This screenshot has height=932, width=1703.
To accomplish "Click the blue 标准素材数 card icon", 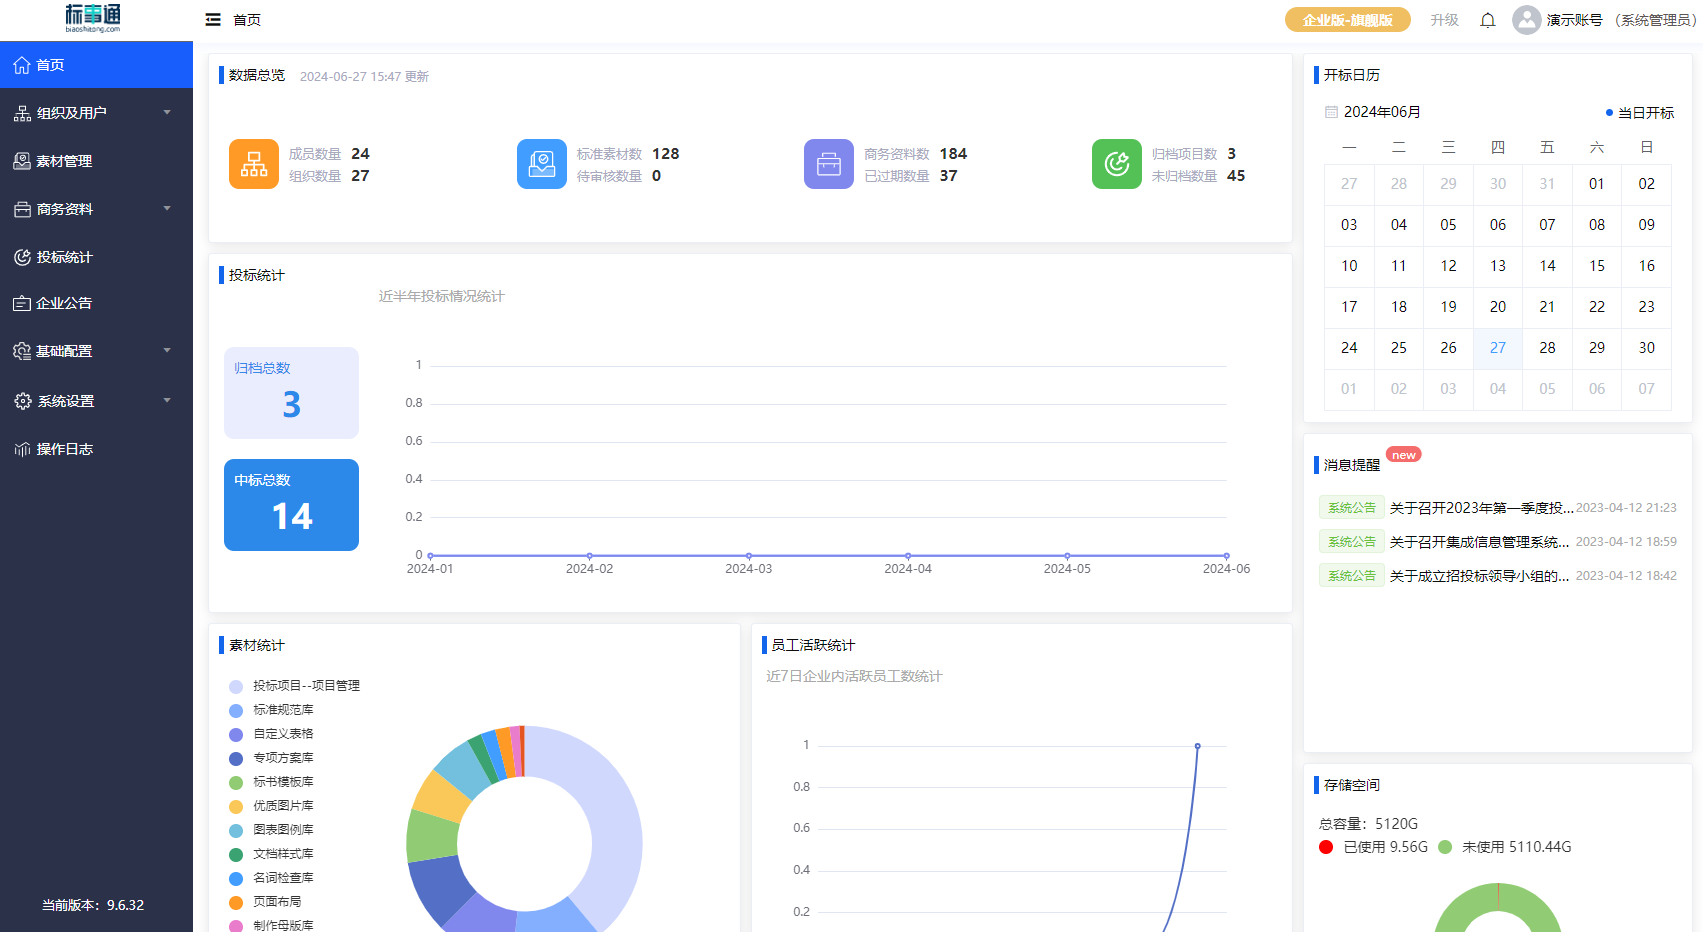I will pos(542,164).
